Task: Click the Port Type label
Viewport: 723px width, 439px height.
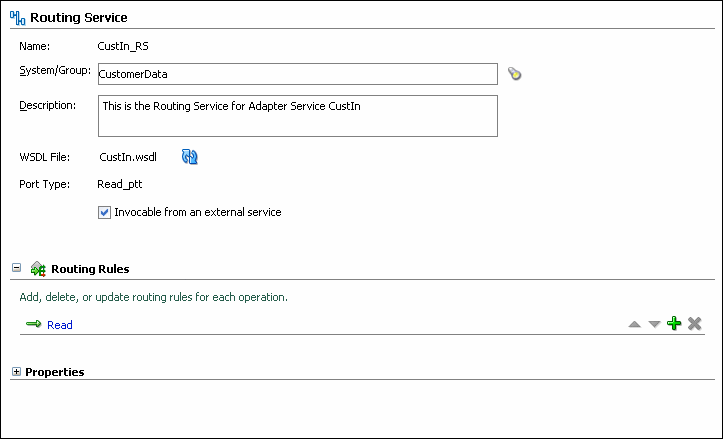Action: [x=45, y=184]
